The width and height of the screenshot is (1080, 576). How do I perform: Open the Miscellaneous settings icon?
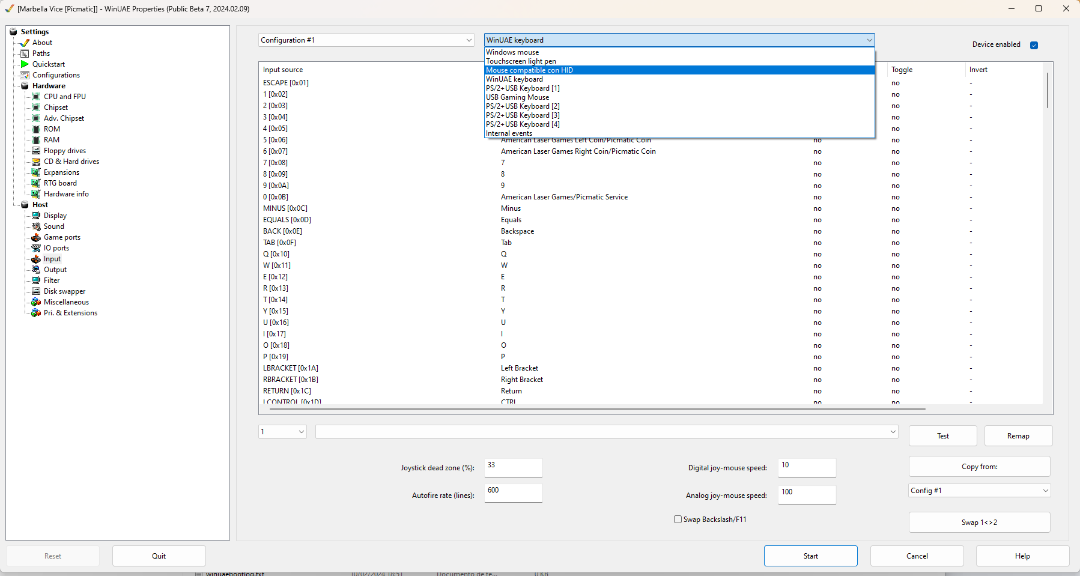(x=36, y=302)
